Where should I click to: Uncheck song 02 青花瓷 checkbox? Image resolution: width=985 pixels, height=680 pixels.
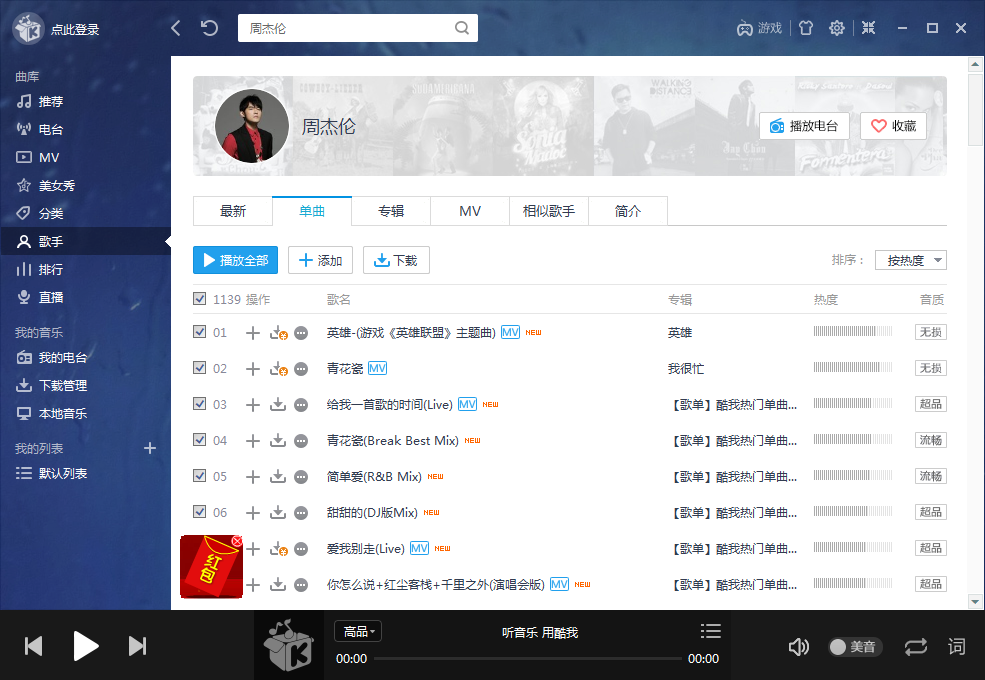pyautogui.click(x=199, y=368)
